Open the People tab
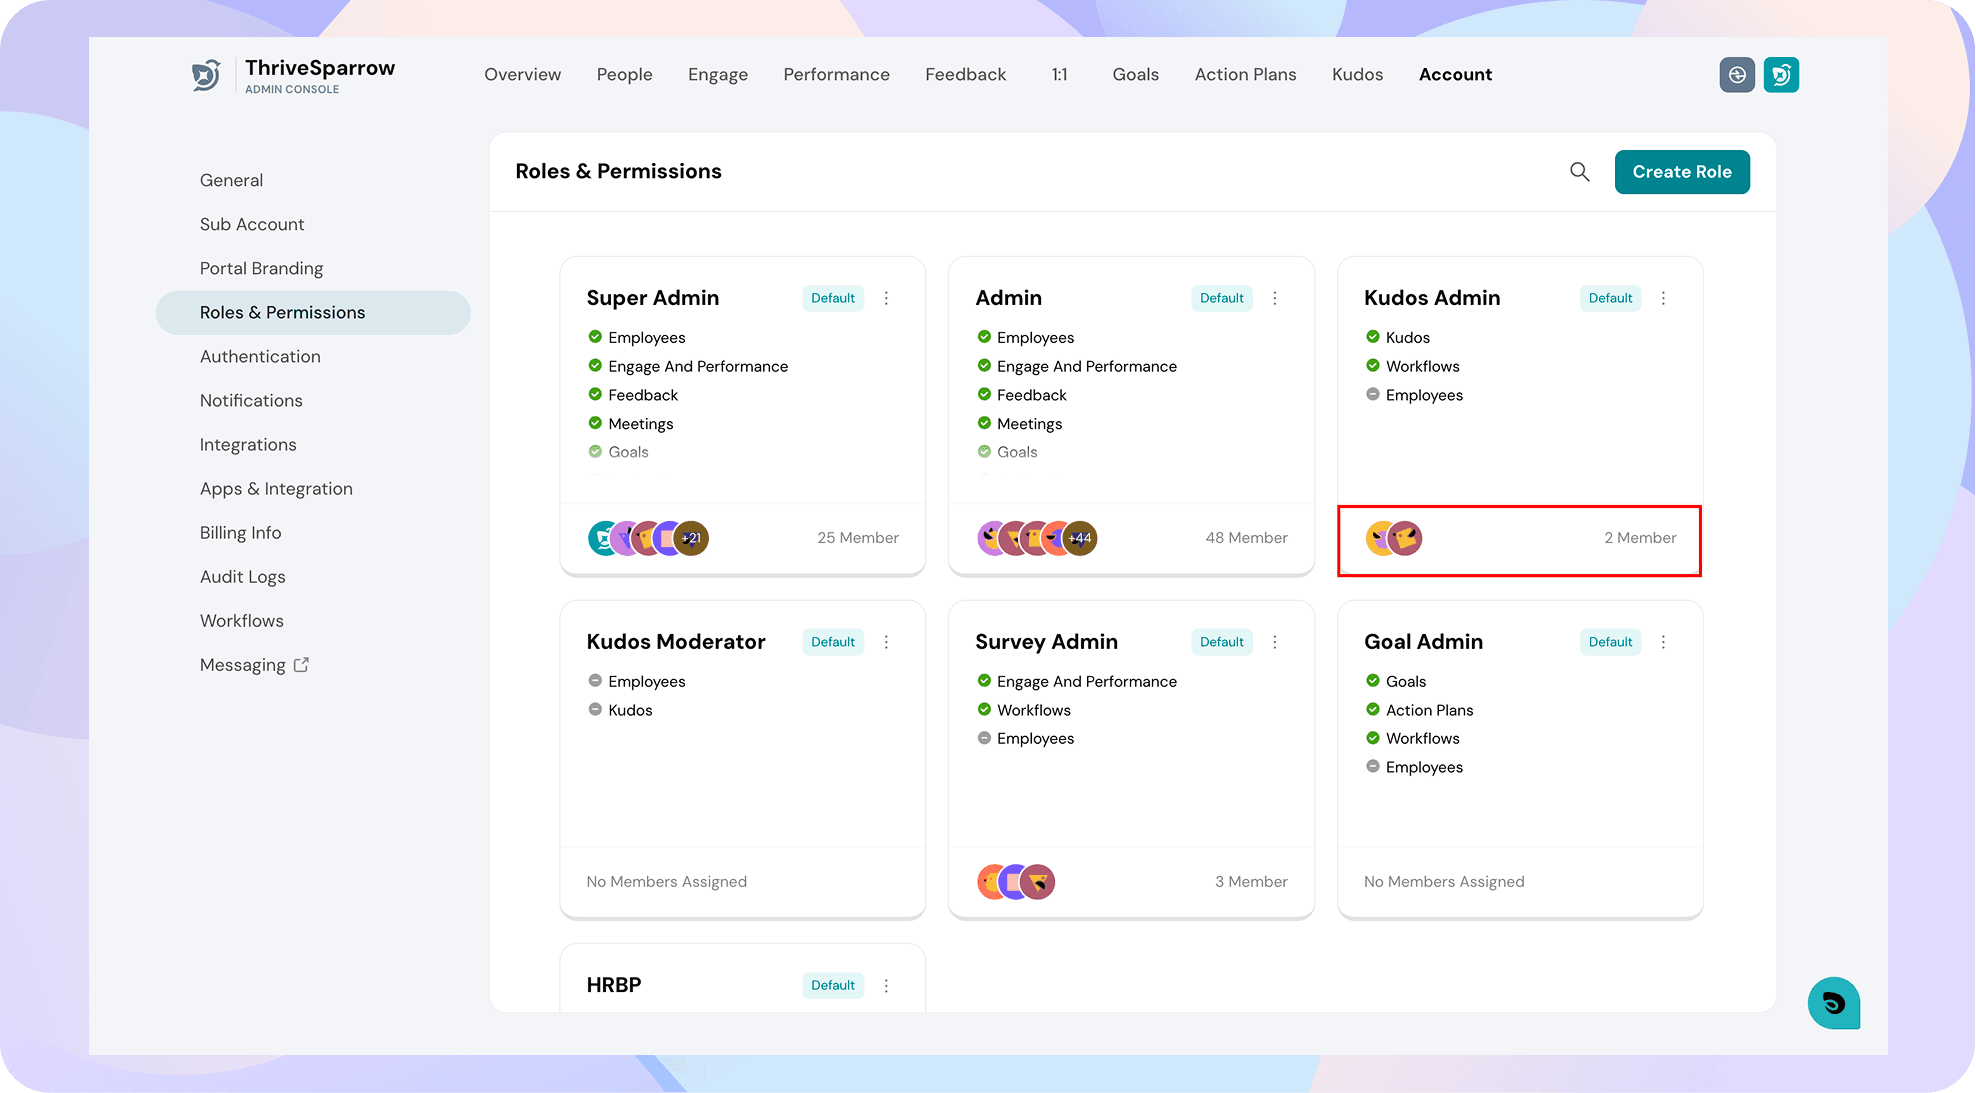Image resolution: width=1976 pixels, height=1093 pixels. coord(625,75)
